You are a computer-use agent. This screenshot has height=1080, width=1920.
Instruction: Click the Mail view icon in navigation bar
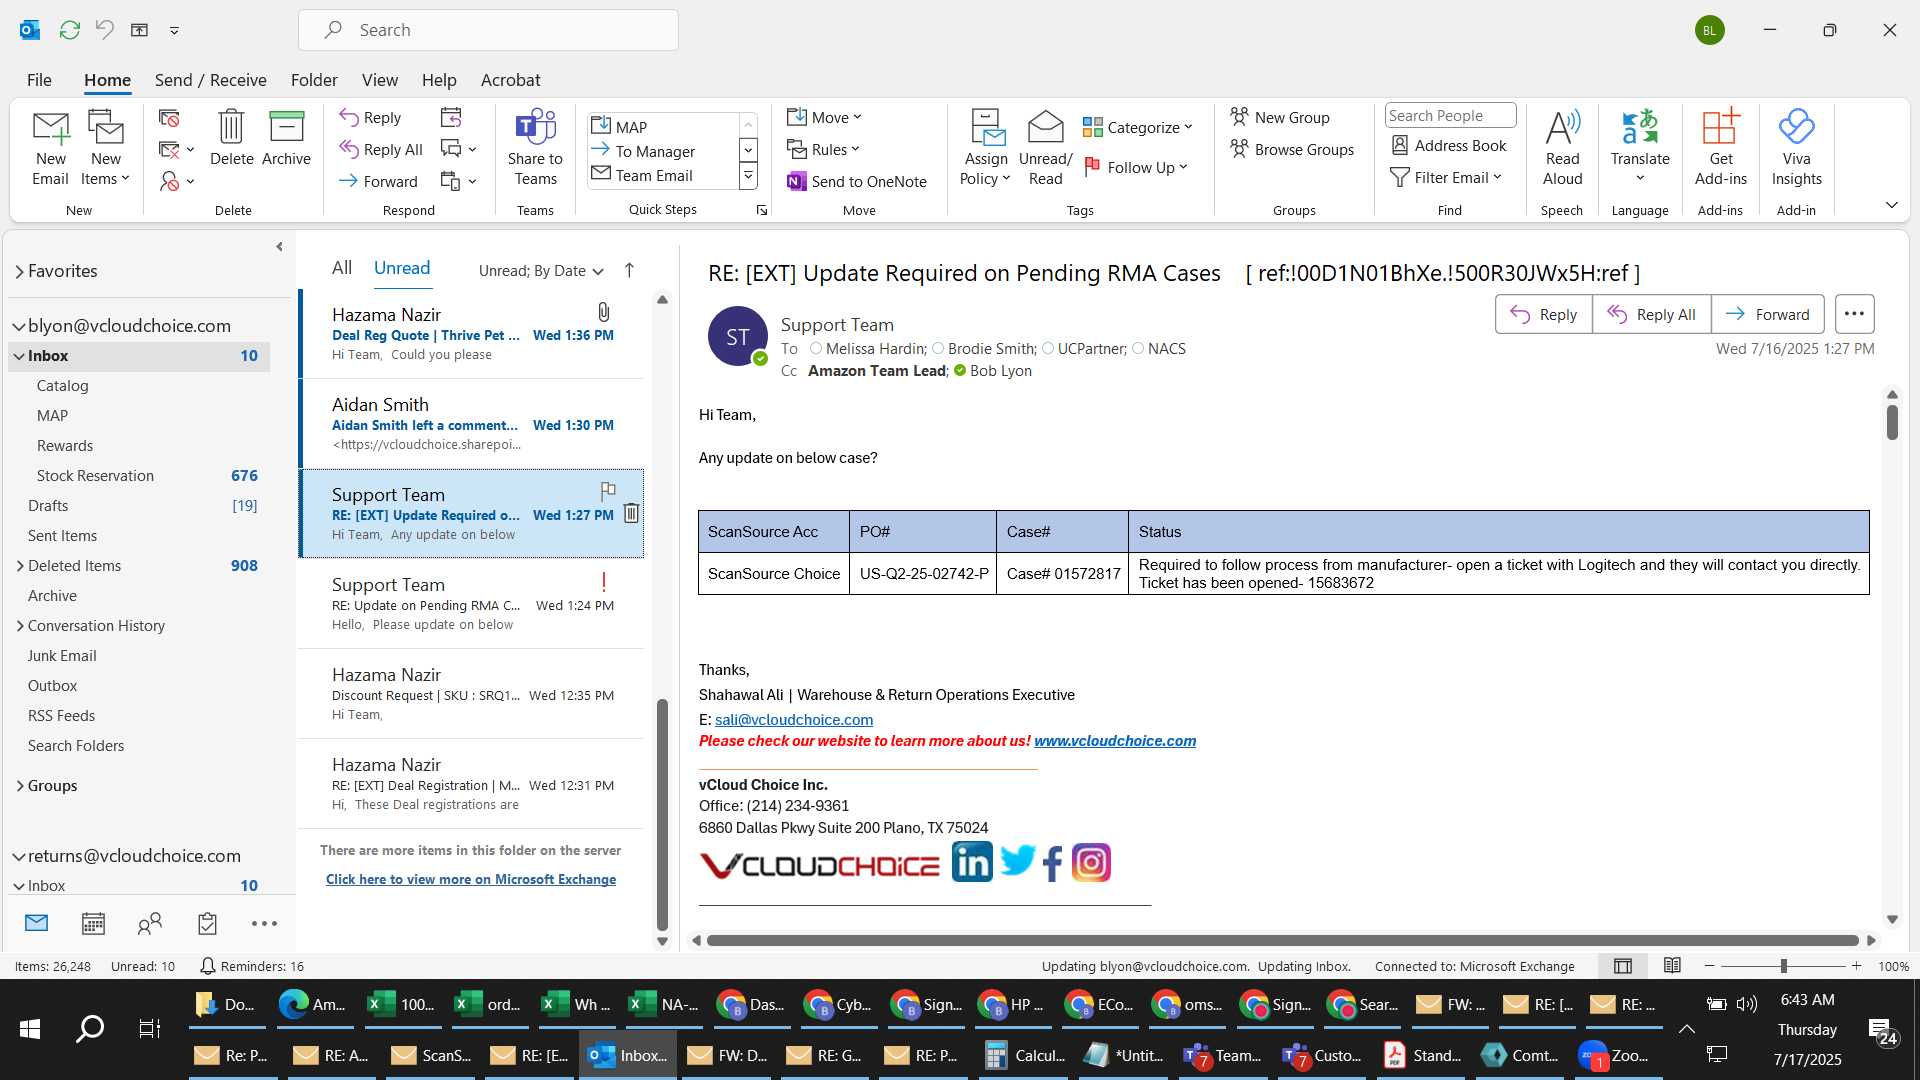[36, 923]
